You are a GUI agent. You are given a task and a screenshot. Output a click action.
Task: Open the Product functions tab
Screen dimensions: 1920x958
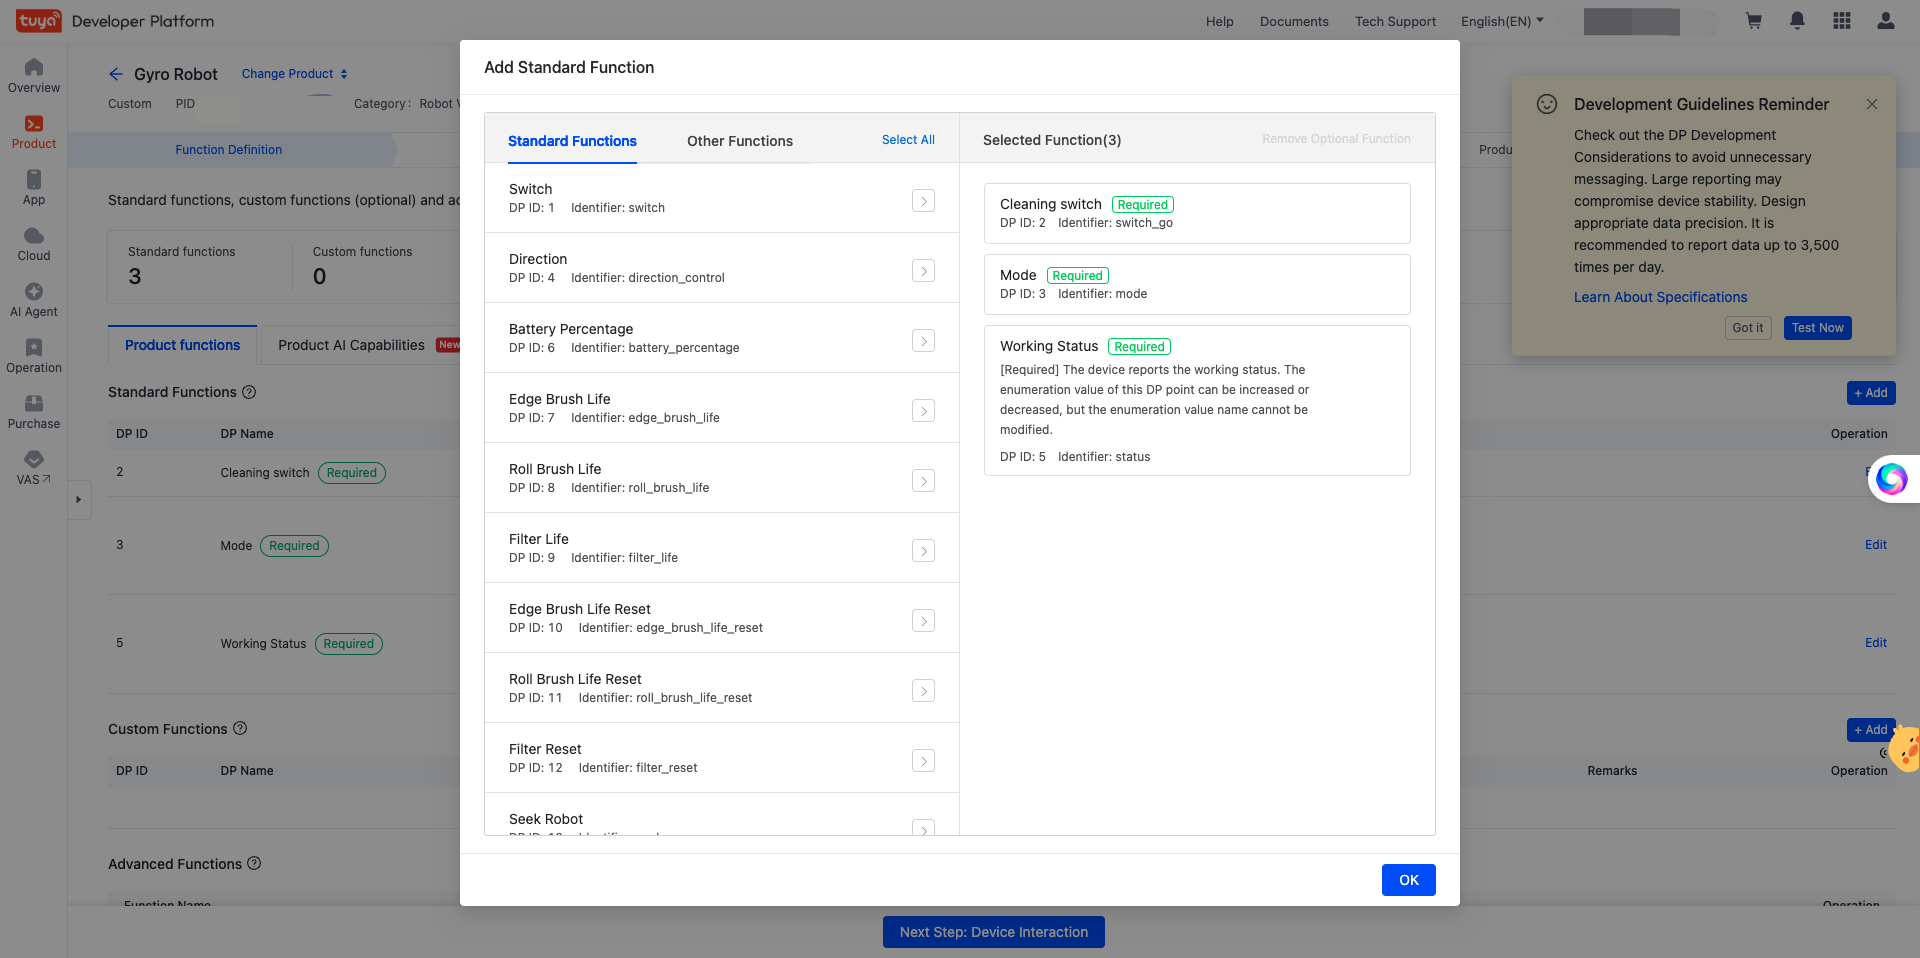click(x=182, y=345)
